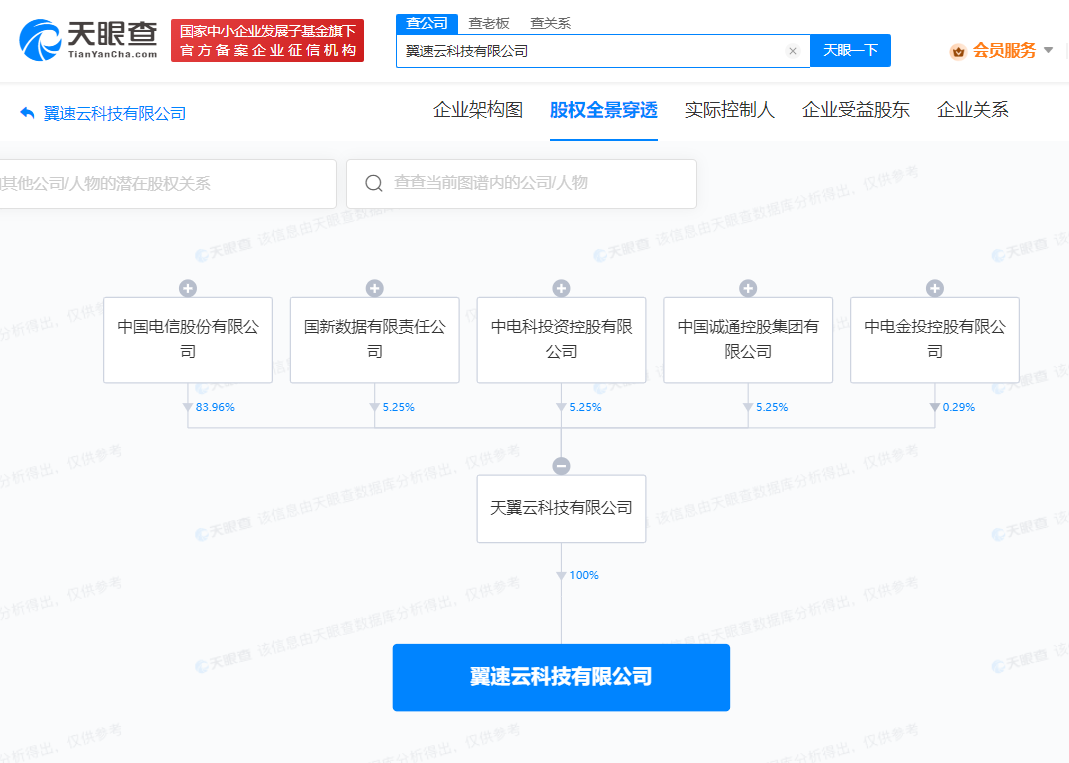The width and height of the screenshot is (1069, 763).
Task: Expand shareholders of 中国电信股份有限公司
Action: pyautogui.click(x=188, y=288)
